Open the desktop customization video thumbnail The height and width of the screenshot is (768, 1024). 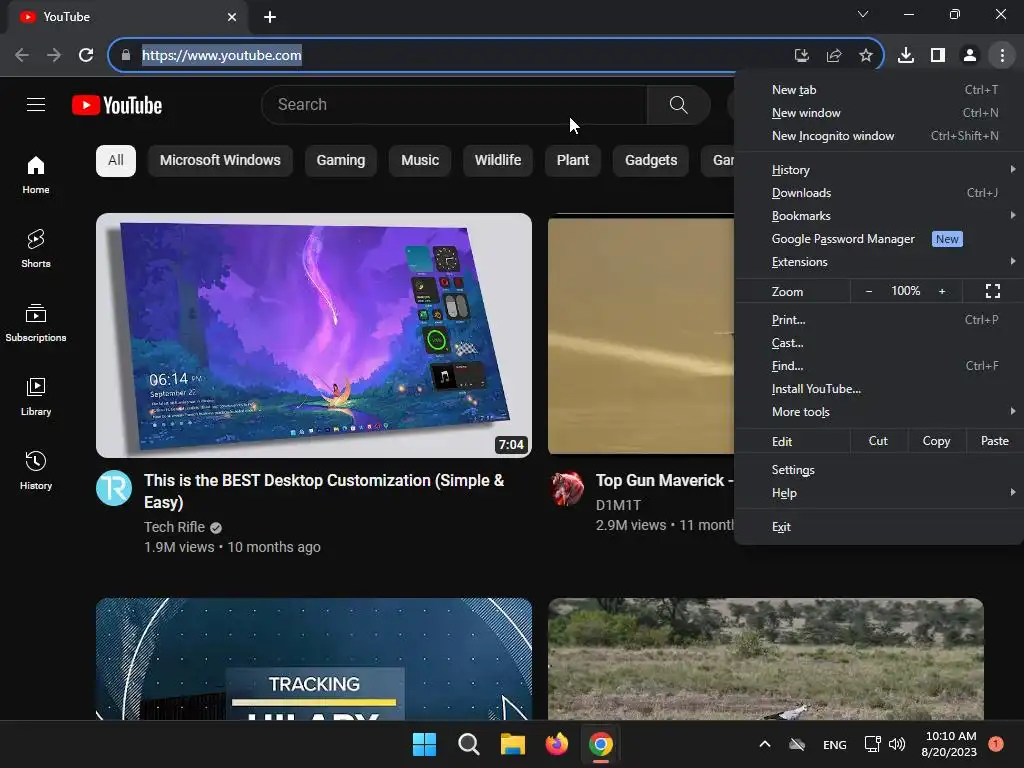313,335
